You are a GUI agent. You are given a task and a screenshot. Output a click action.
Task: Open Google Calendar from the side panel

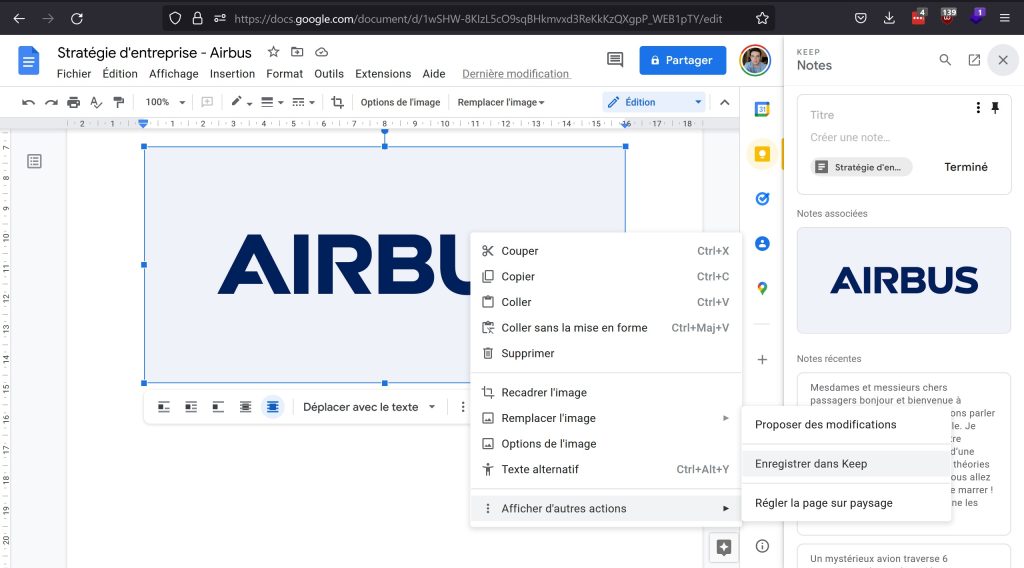(762, 109)
